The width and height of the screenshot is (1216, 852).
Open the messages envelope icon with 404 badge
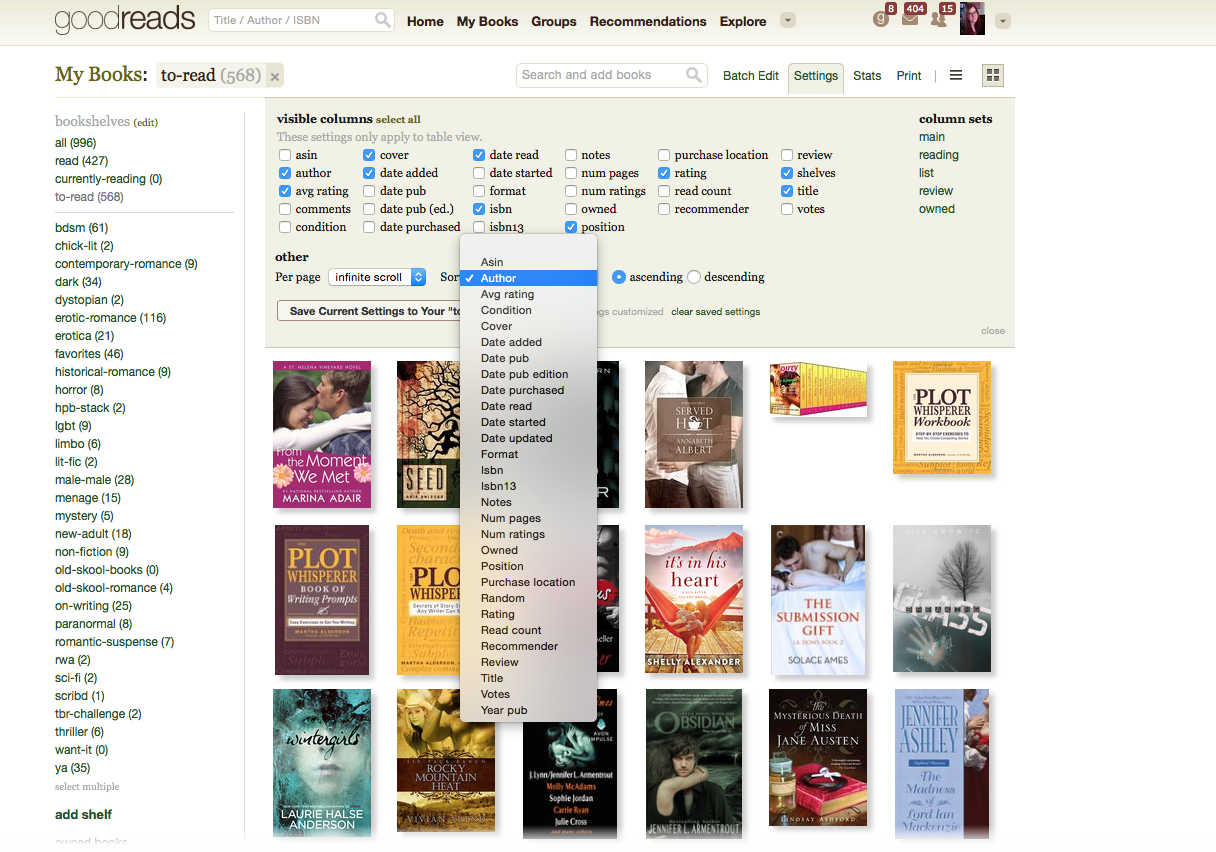click(x=910, y=19)
